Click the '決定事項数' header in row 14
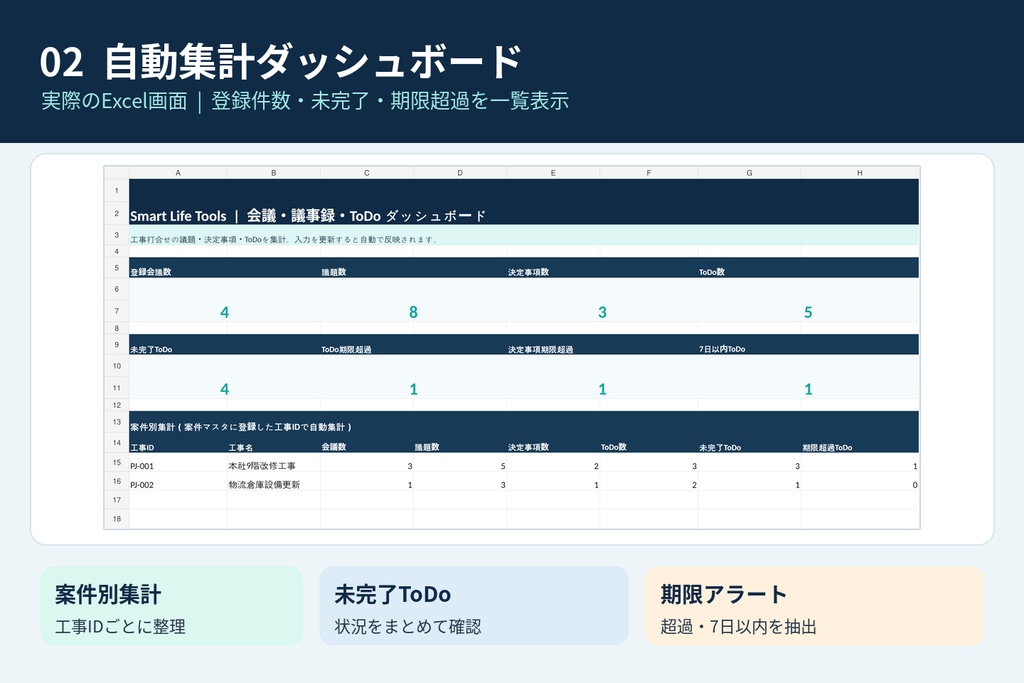The width and height of the screenshot is (1024, 683). (x=528, y=447)
